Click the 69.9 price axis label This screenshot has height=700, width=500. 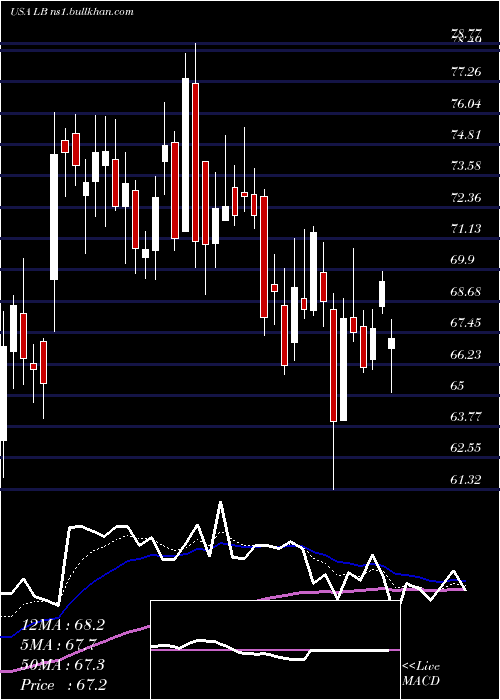[x=463, y=260]
